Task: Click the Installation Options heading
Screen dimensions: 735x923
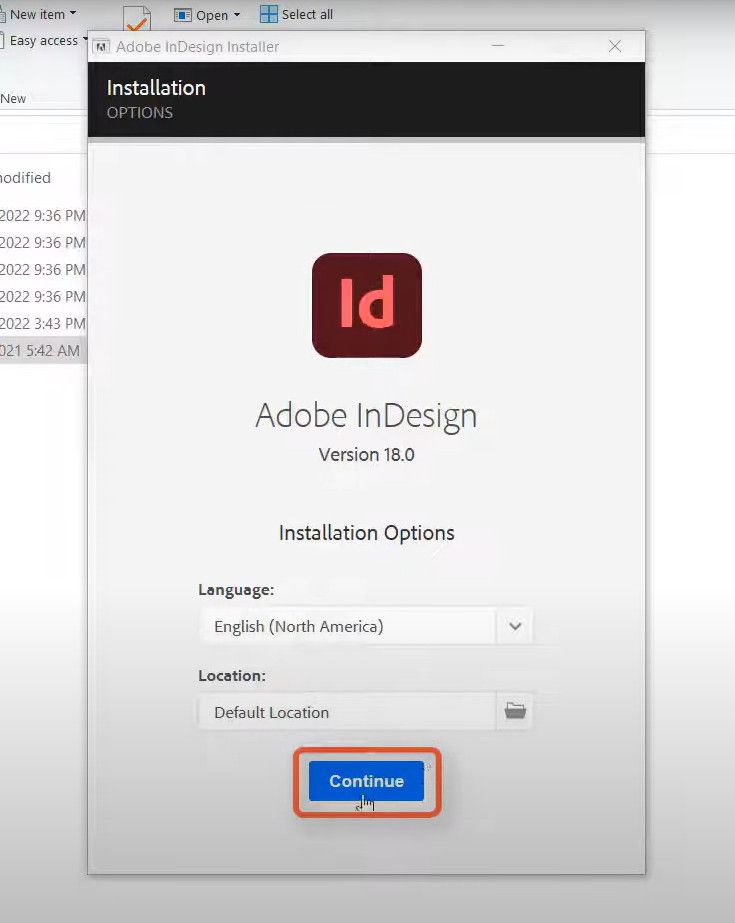Action: point(367,533)
